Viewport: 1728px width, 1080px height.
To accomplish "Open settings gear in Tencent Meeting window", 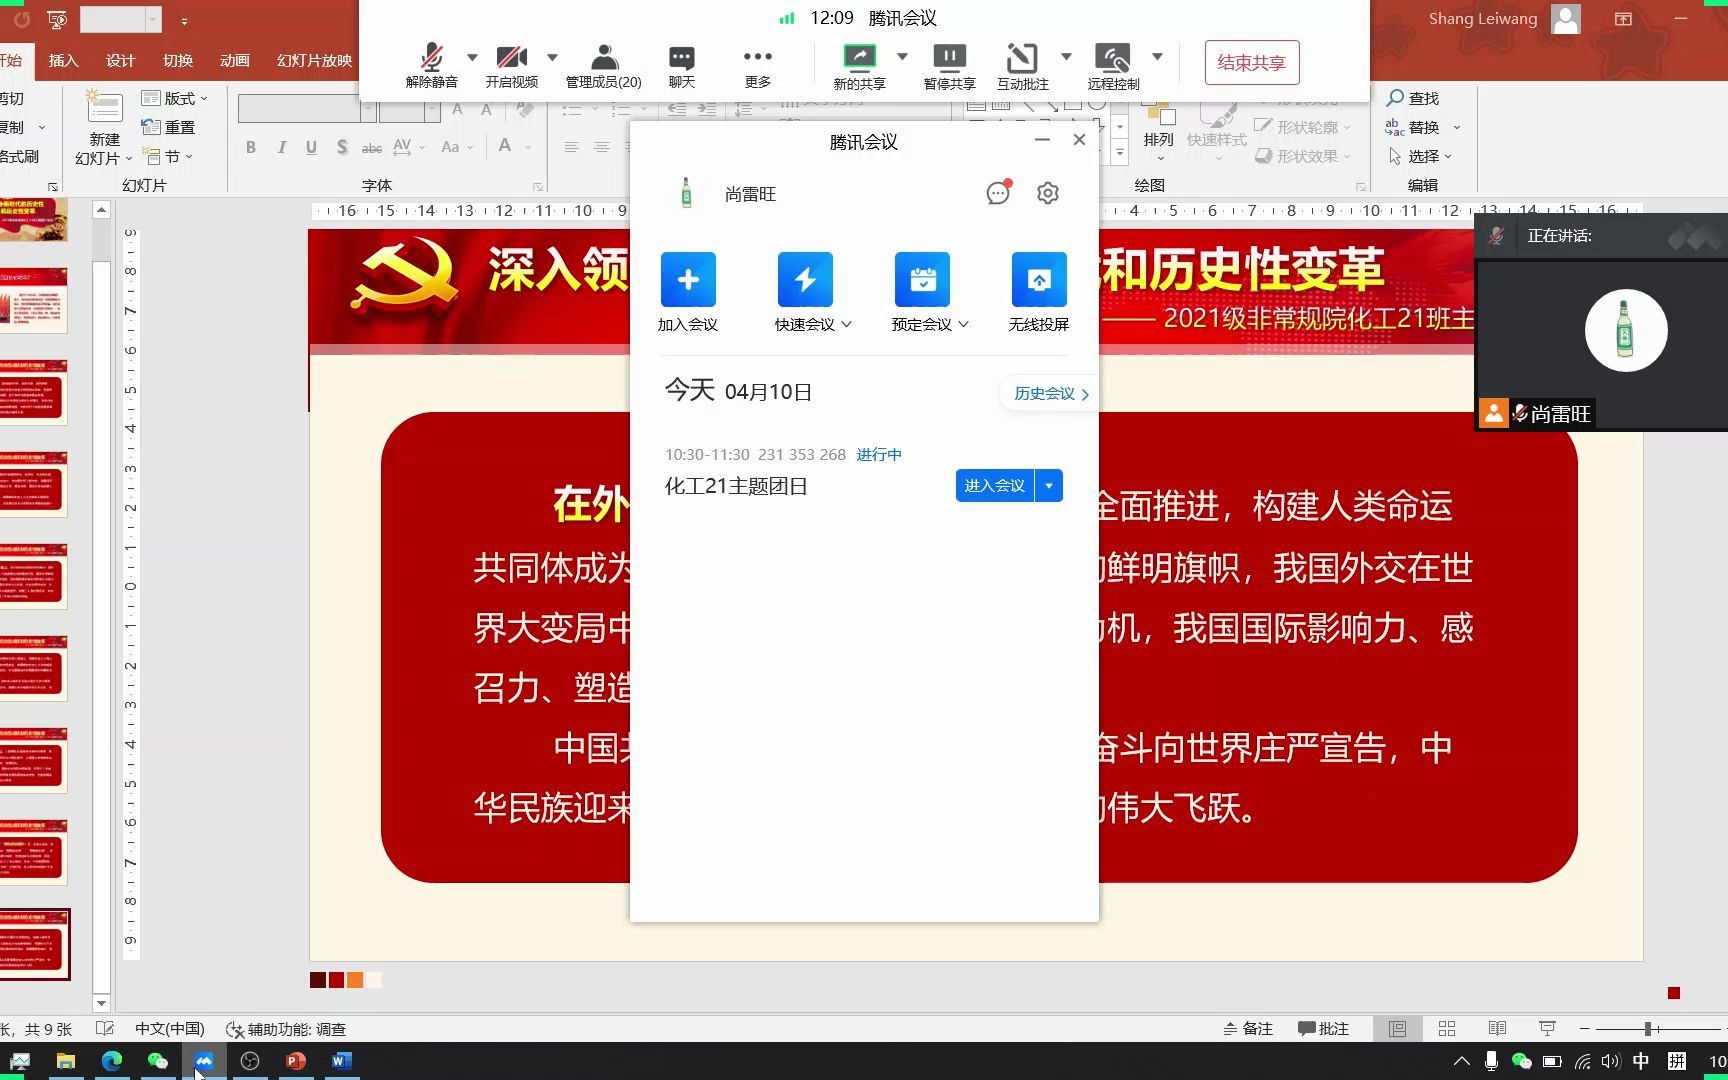I will coord(1047,193).
